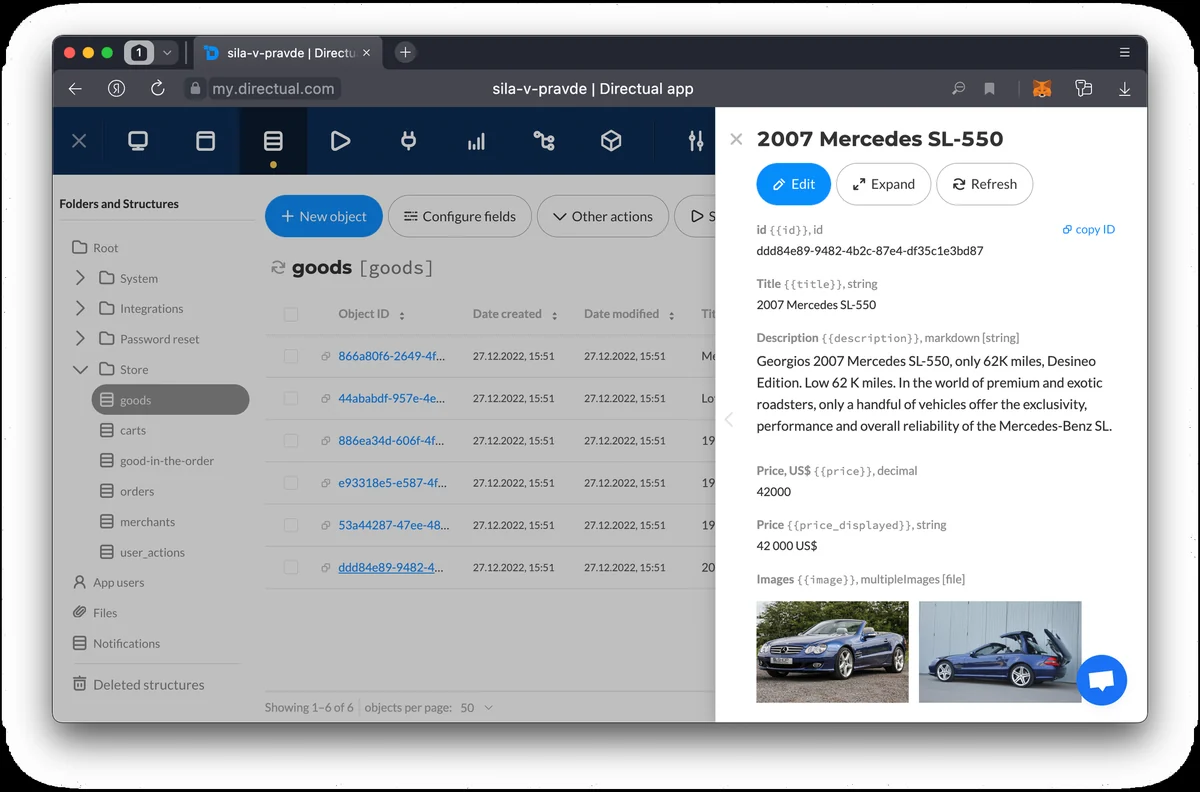1200x792 pixels.
Task: Select the carts structure in sidebar
Action: [133, 430]
